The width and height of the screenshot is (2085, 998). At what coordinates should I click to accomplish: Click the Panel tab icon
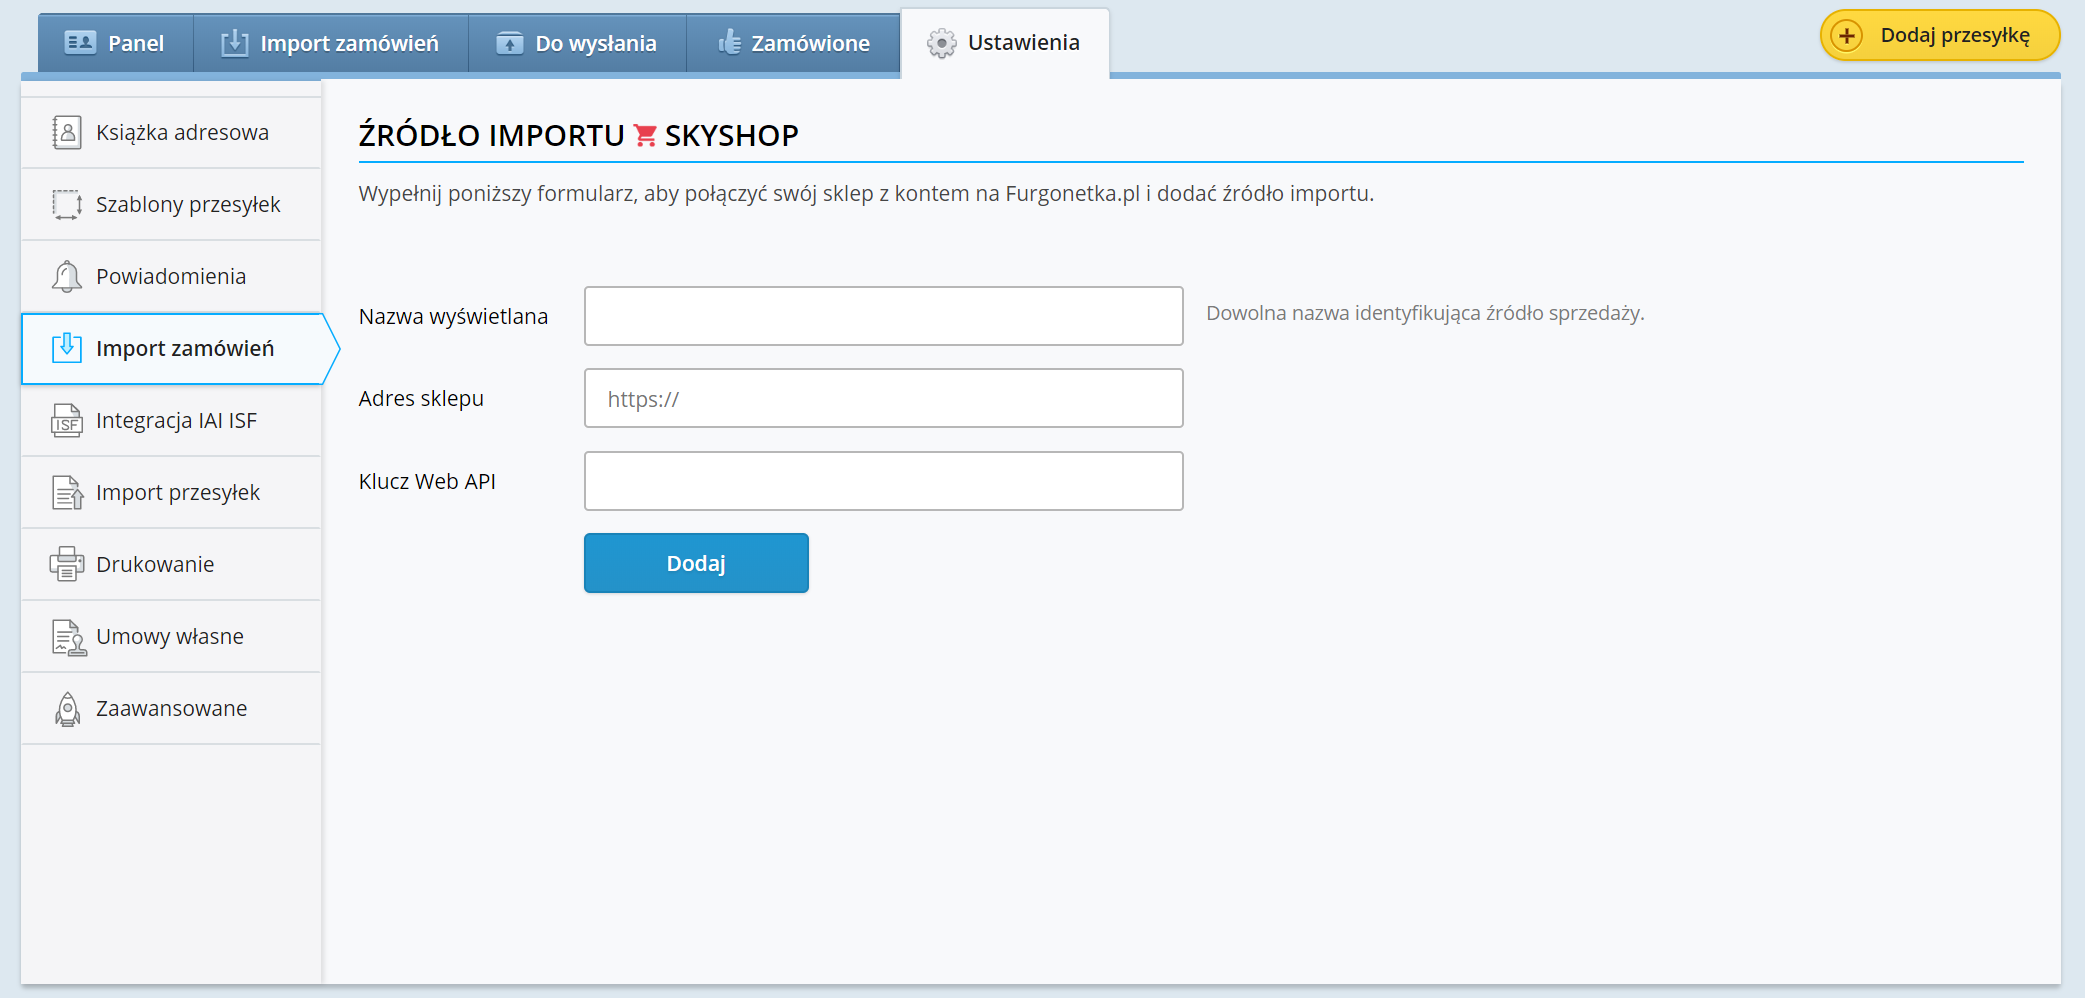(x=80, y=42)
